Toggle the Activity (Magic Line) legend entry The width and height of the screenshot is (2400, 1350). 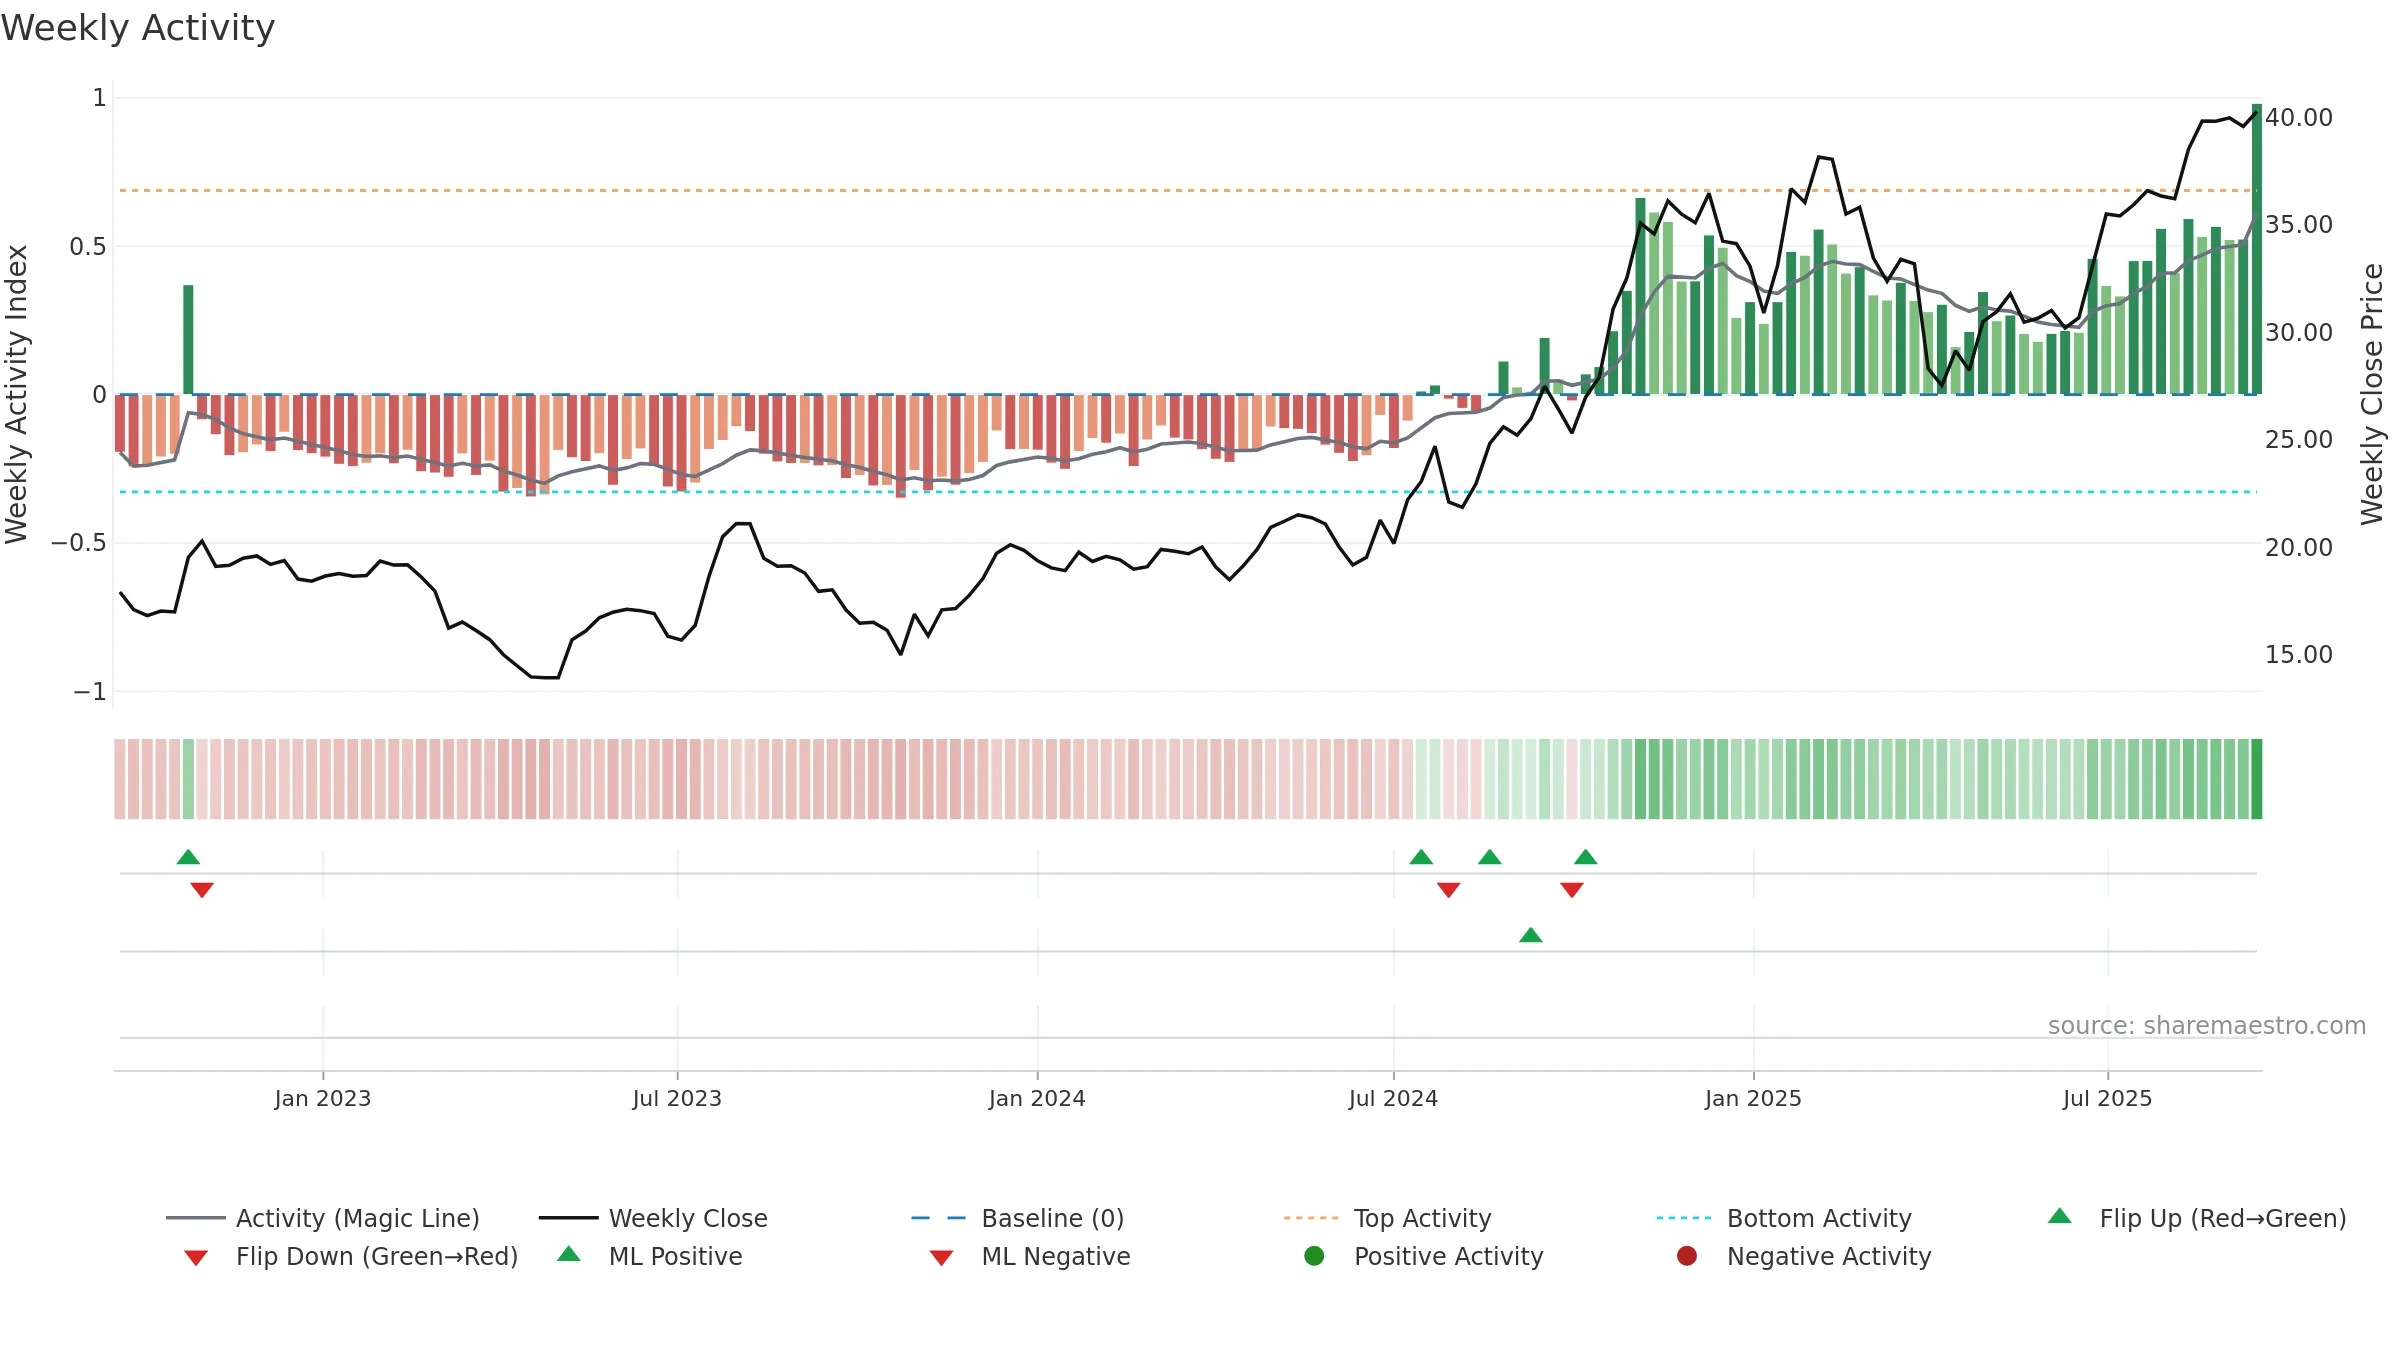point(323,1218)
